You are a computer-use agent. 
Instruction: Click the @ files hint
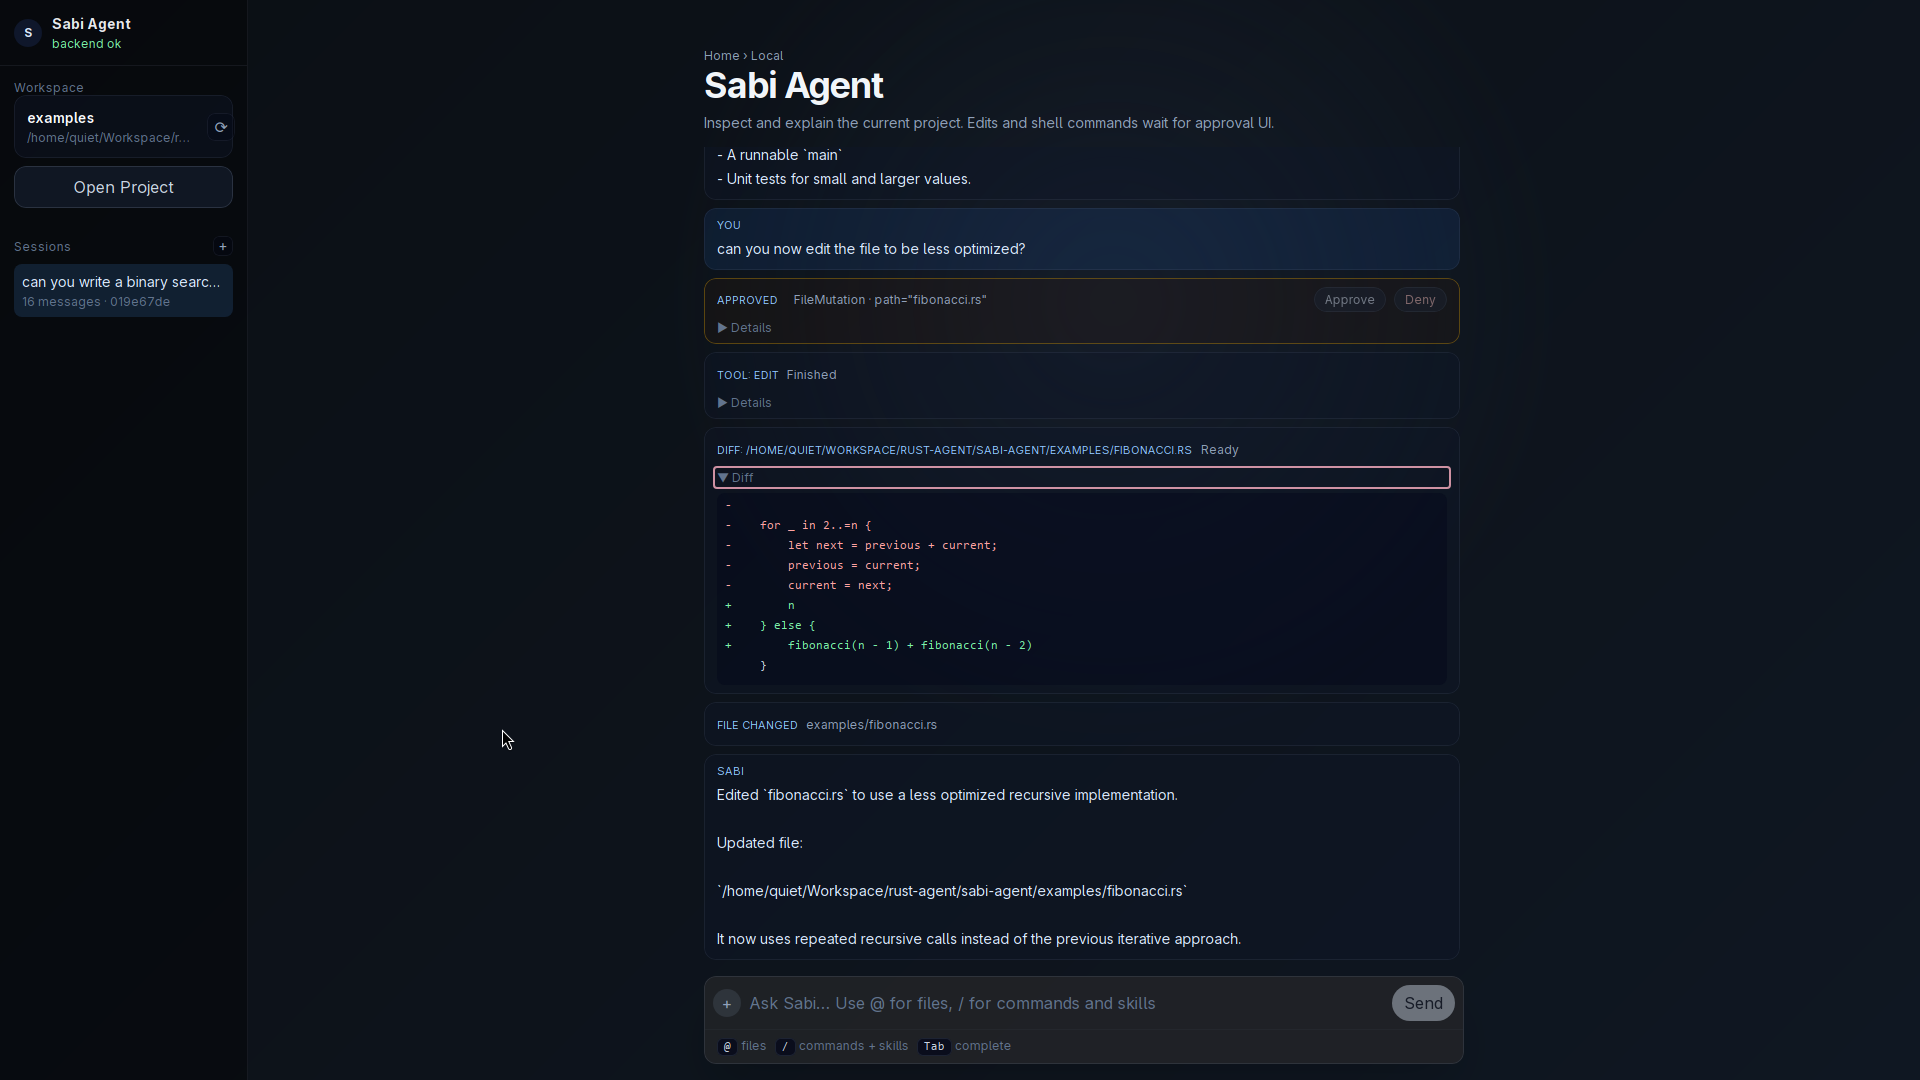pos(742,1046)
